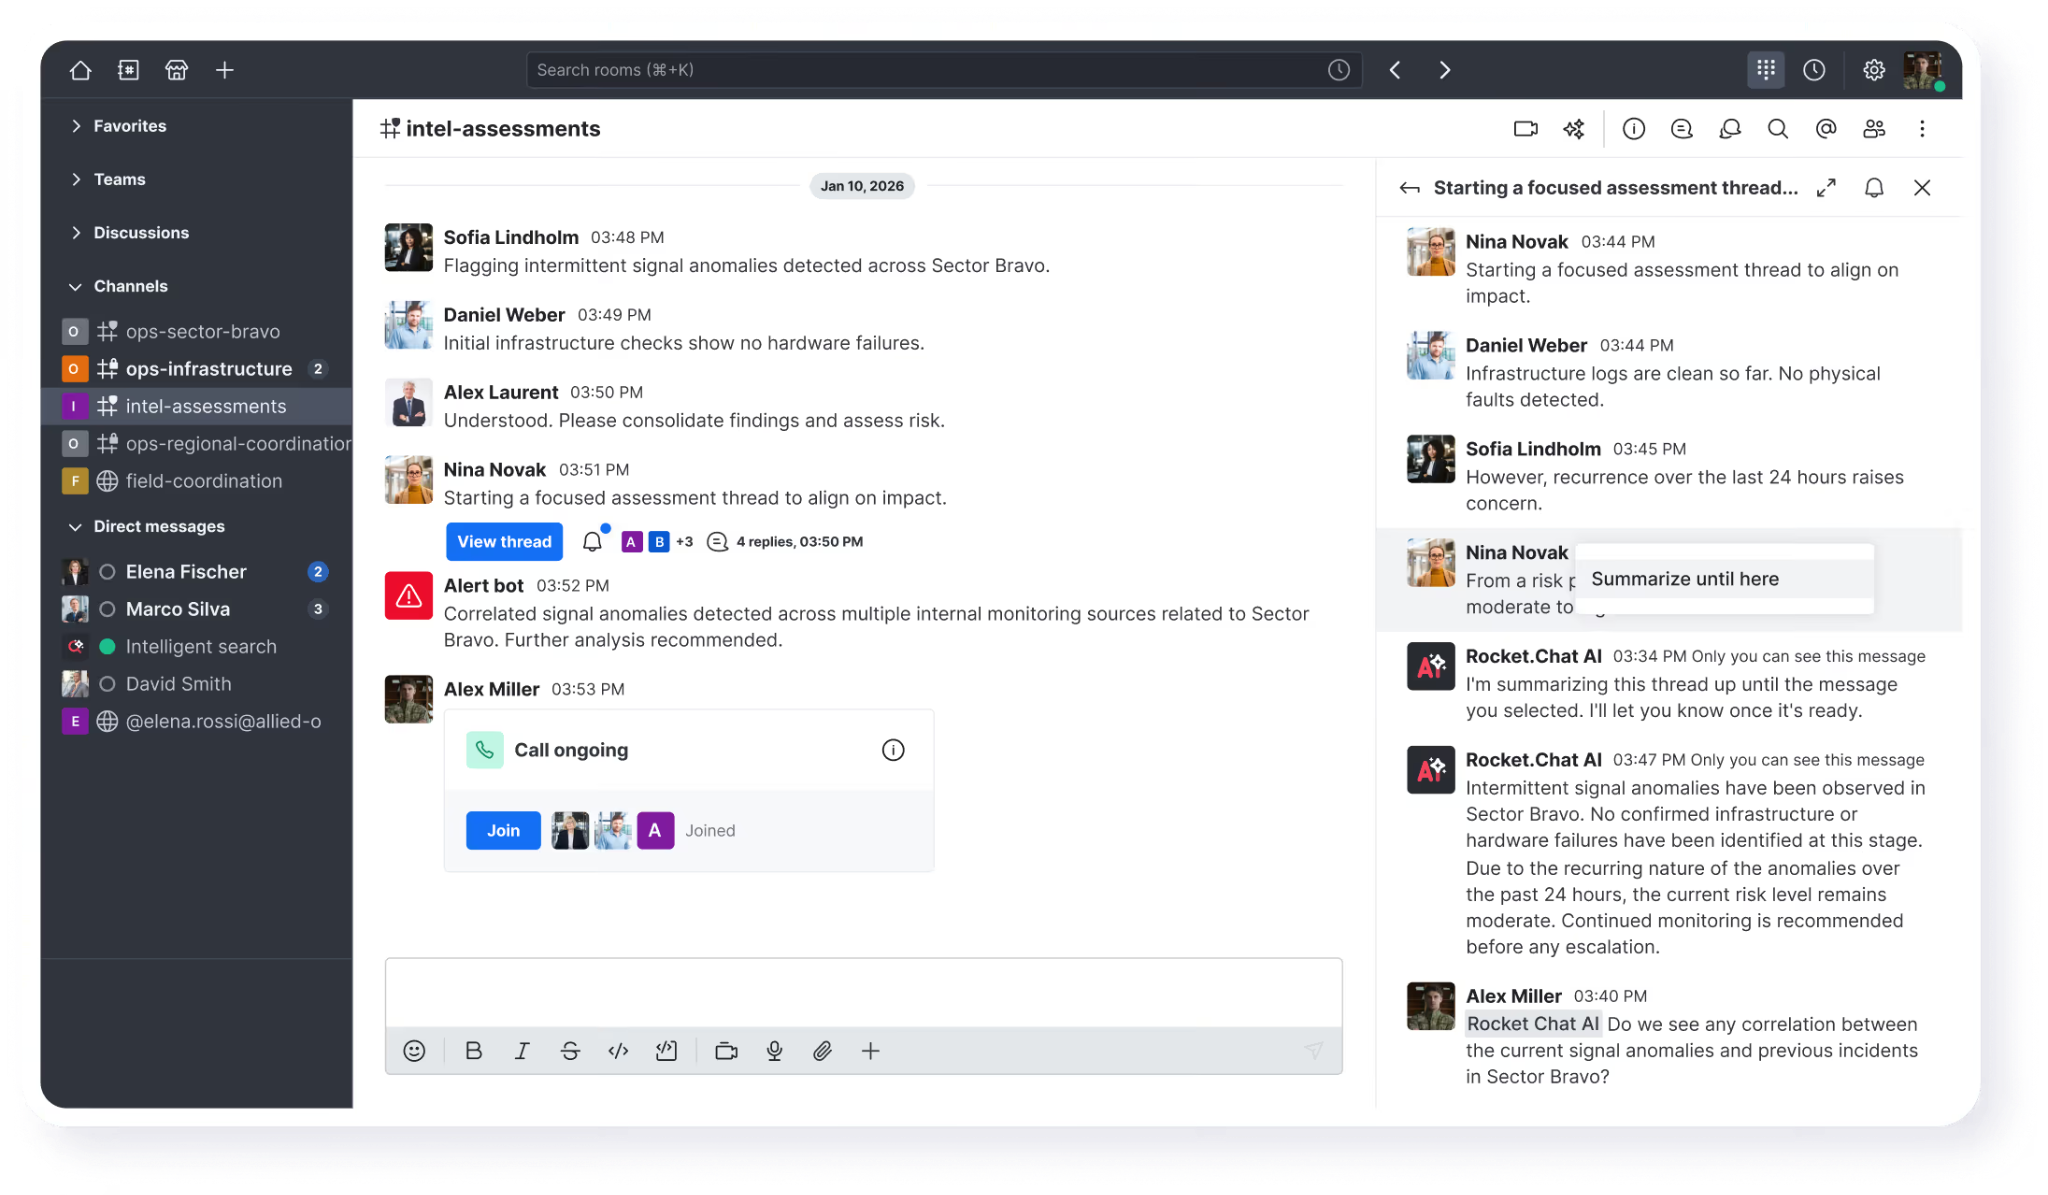The image size is (2048, 1195).
Task: Open @elena.rossi federated conversation
Action: [196, 721]
